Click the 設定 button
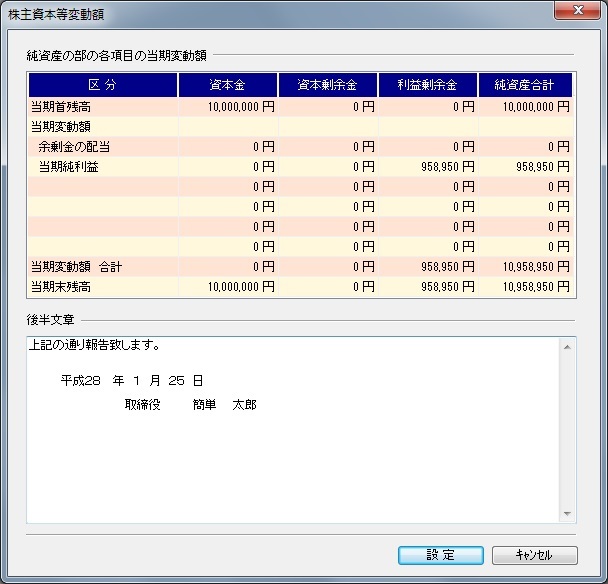The width and height of the screenshot is (608, 584). pyautogui.click(x=441, y=555)
